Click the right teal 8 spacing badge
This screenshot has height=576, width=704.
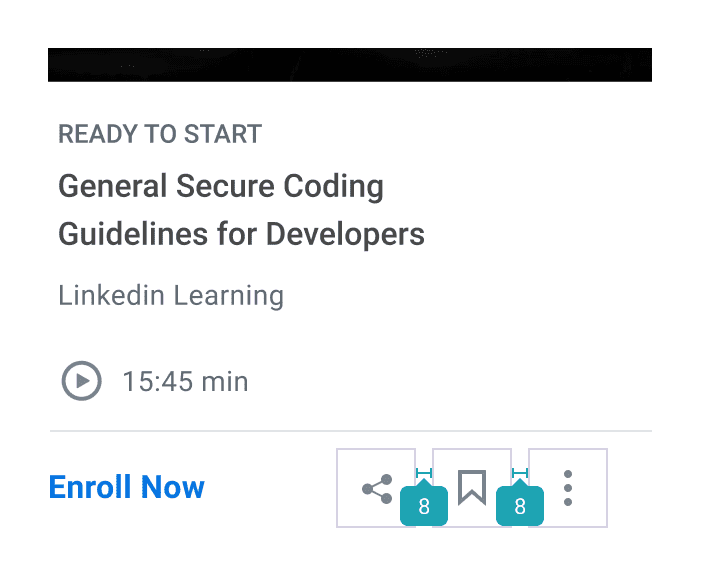click(520, 506)
